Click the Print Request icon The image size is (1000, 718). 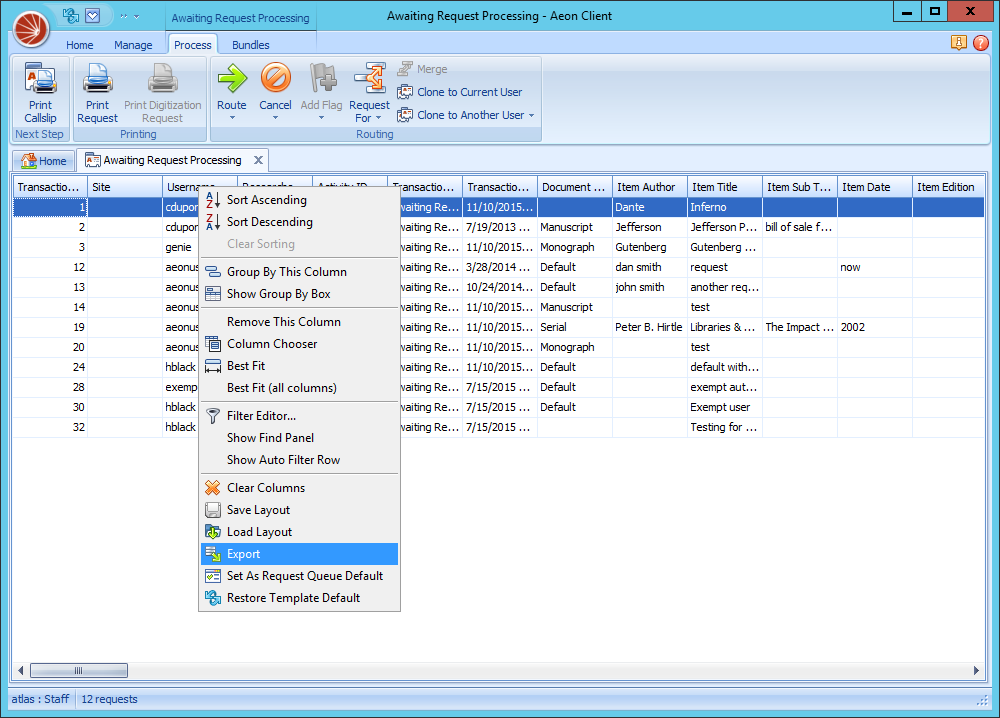click(97, 79)
